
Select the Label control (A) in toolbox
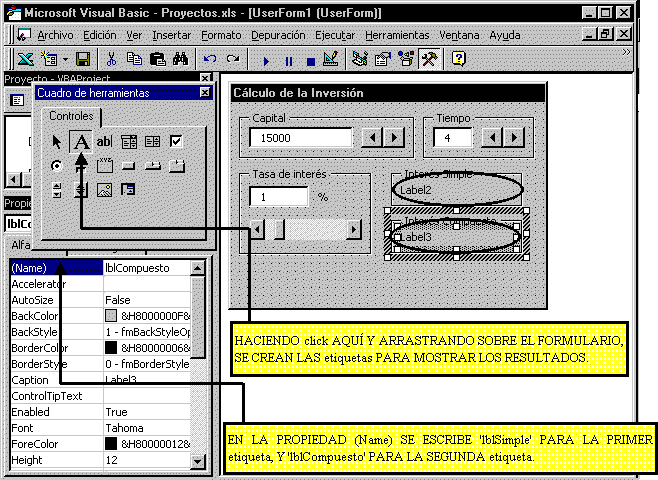[x=81, y=142]
